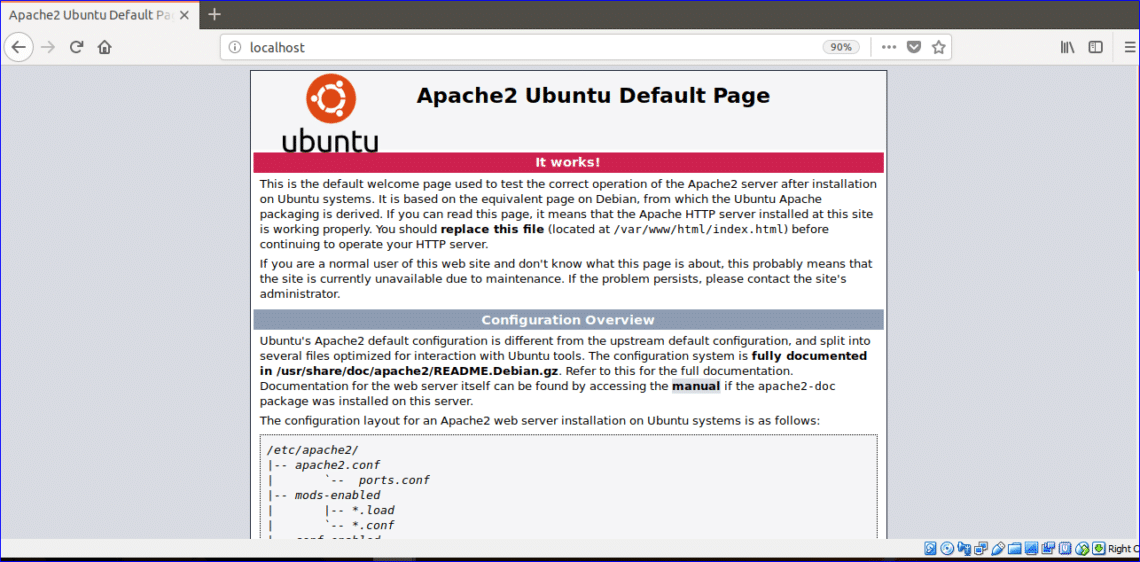Show the sidebars panel

tap(1096, 47)
